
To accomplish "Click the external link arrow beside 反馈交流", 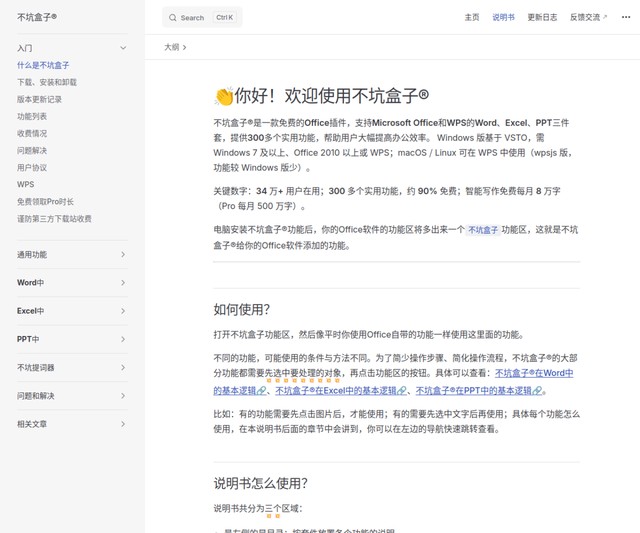I will click(x=605, y=17).
